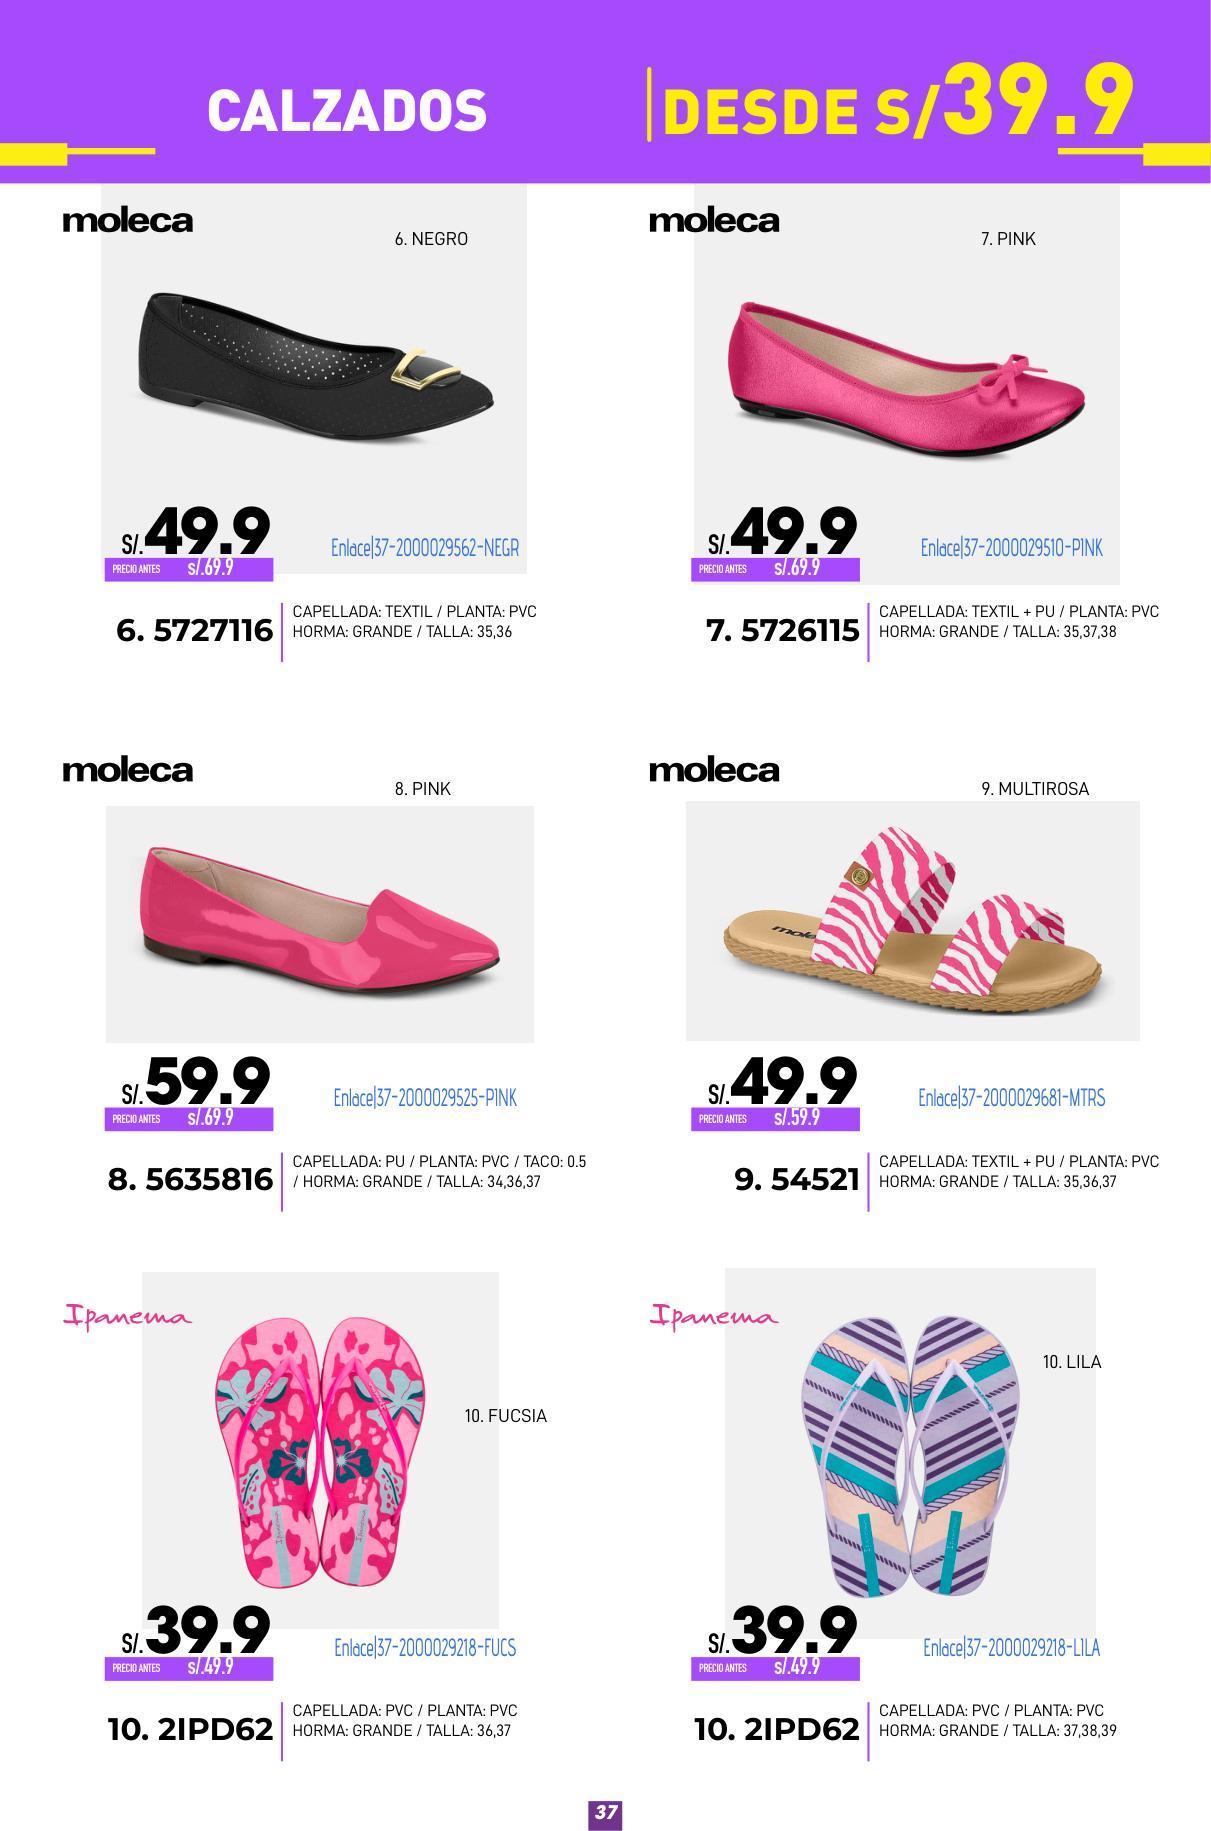Open the Enlace 37-2000029525-PINK link
Viewport: 1211px width, 1831px height.
pos(425,1098)
